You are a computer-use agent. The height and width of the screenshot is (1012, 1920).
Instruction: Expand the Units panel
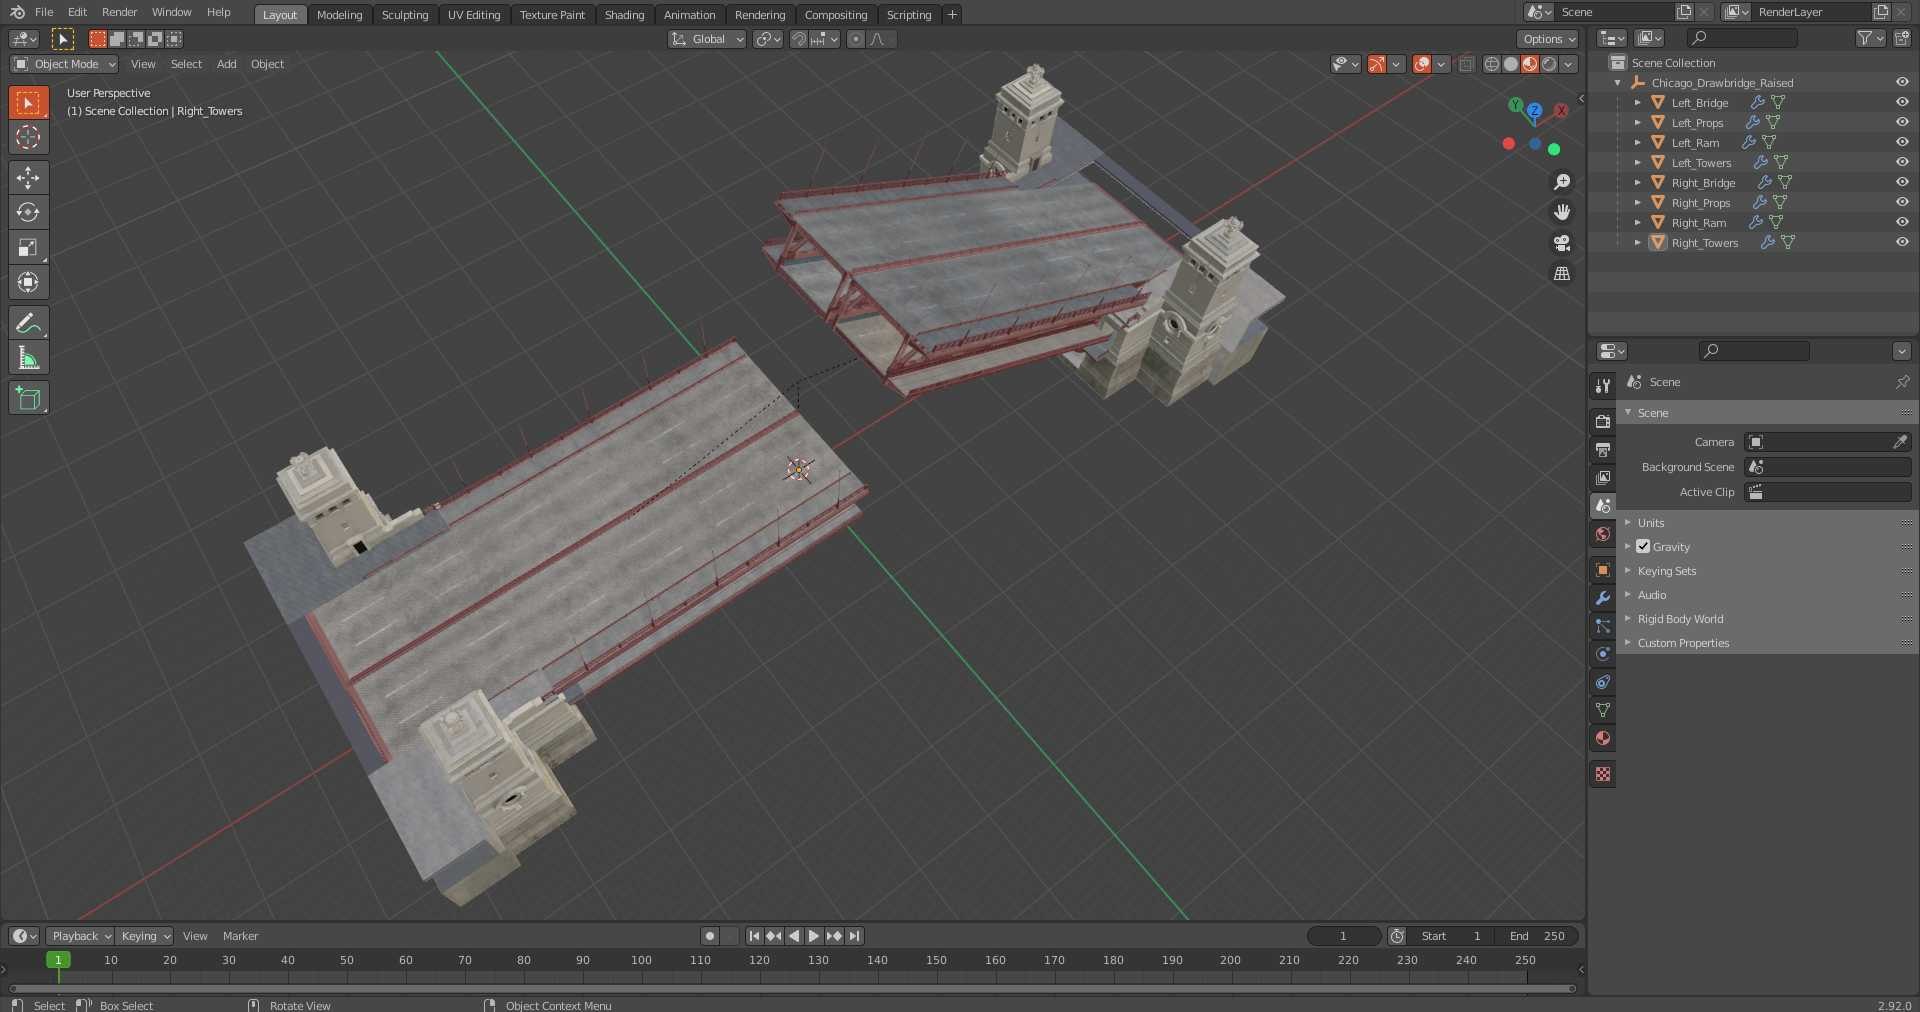click(x=1651, y=523)
